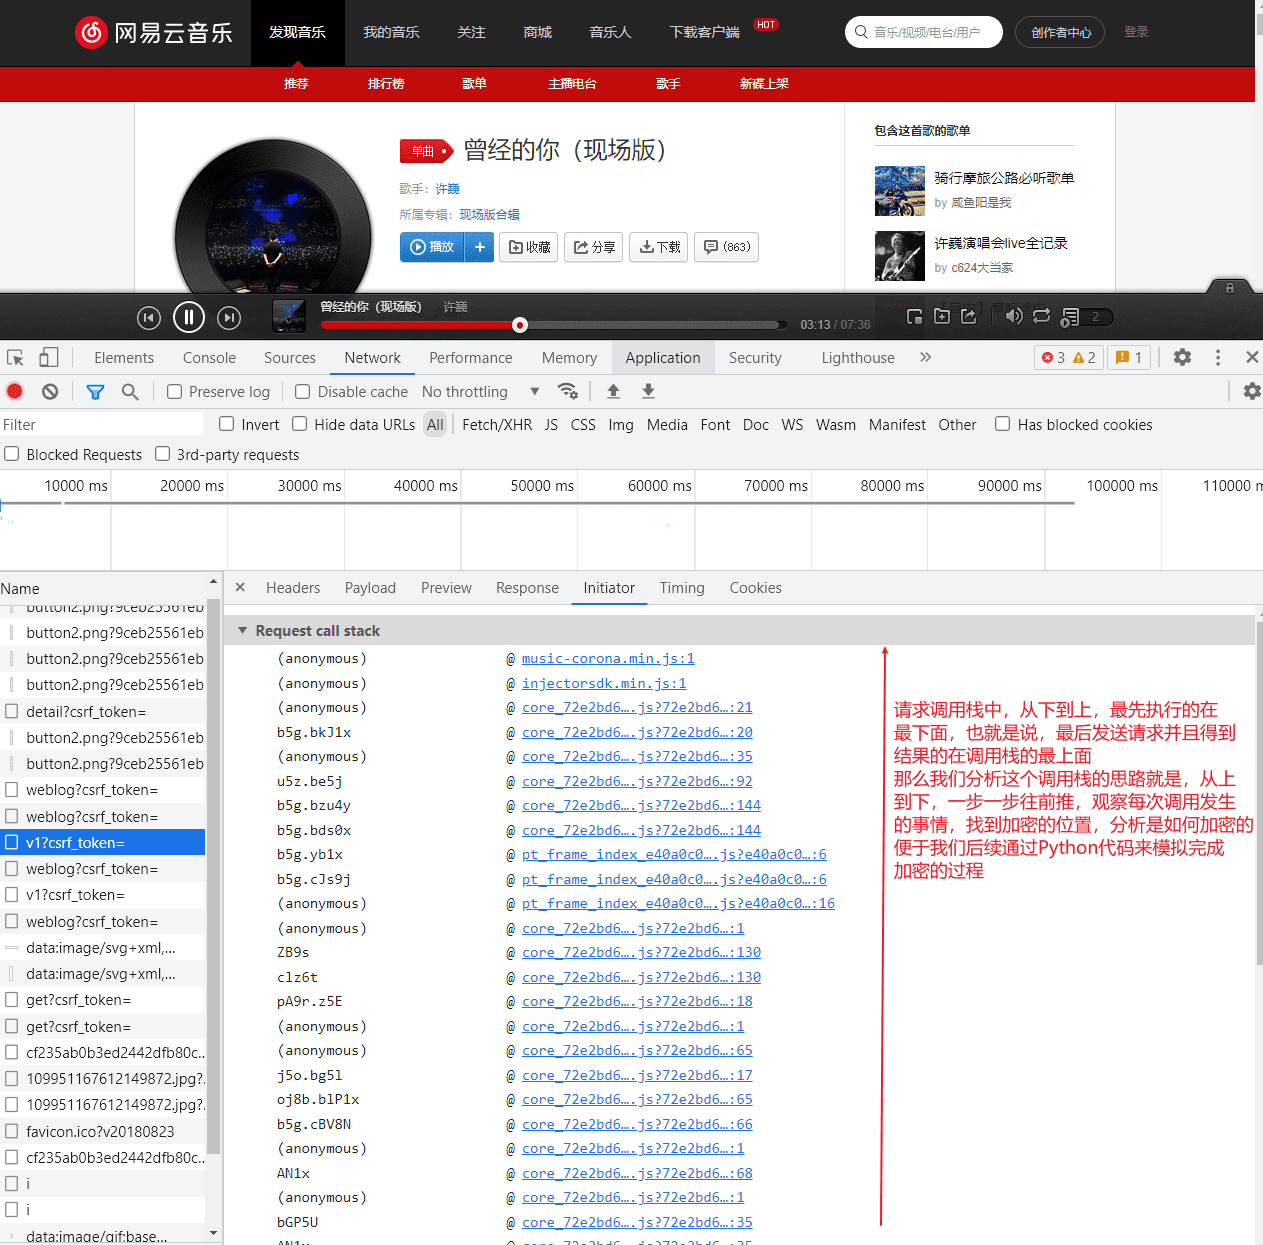Focus the network Filter text field
The image size is (1263, 1245).
coord(101,425)
